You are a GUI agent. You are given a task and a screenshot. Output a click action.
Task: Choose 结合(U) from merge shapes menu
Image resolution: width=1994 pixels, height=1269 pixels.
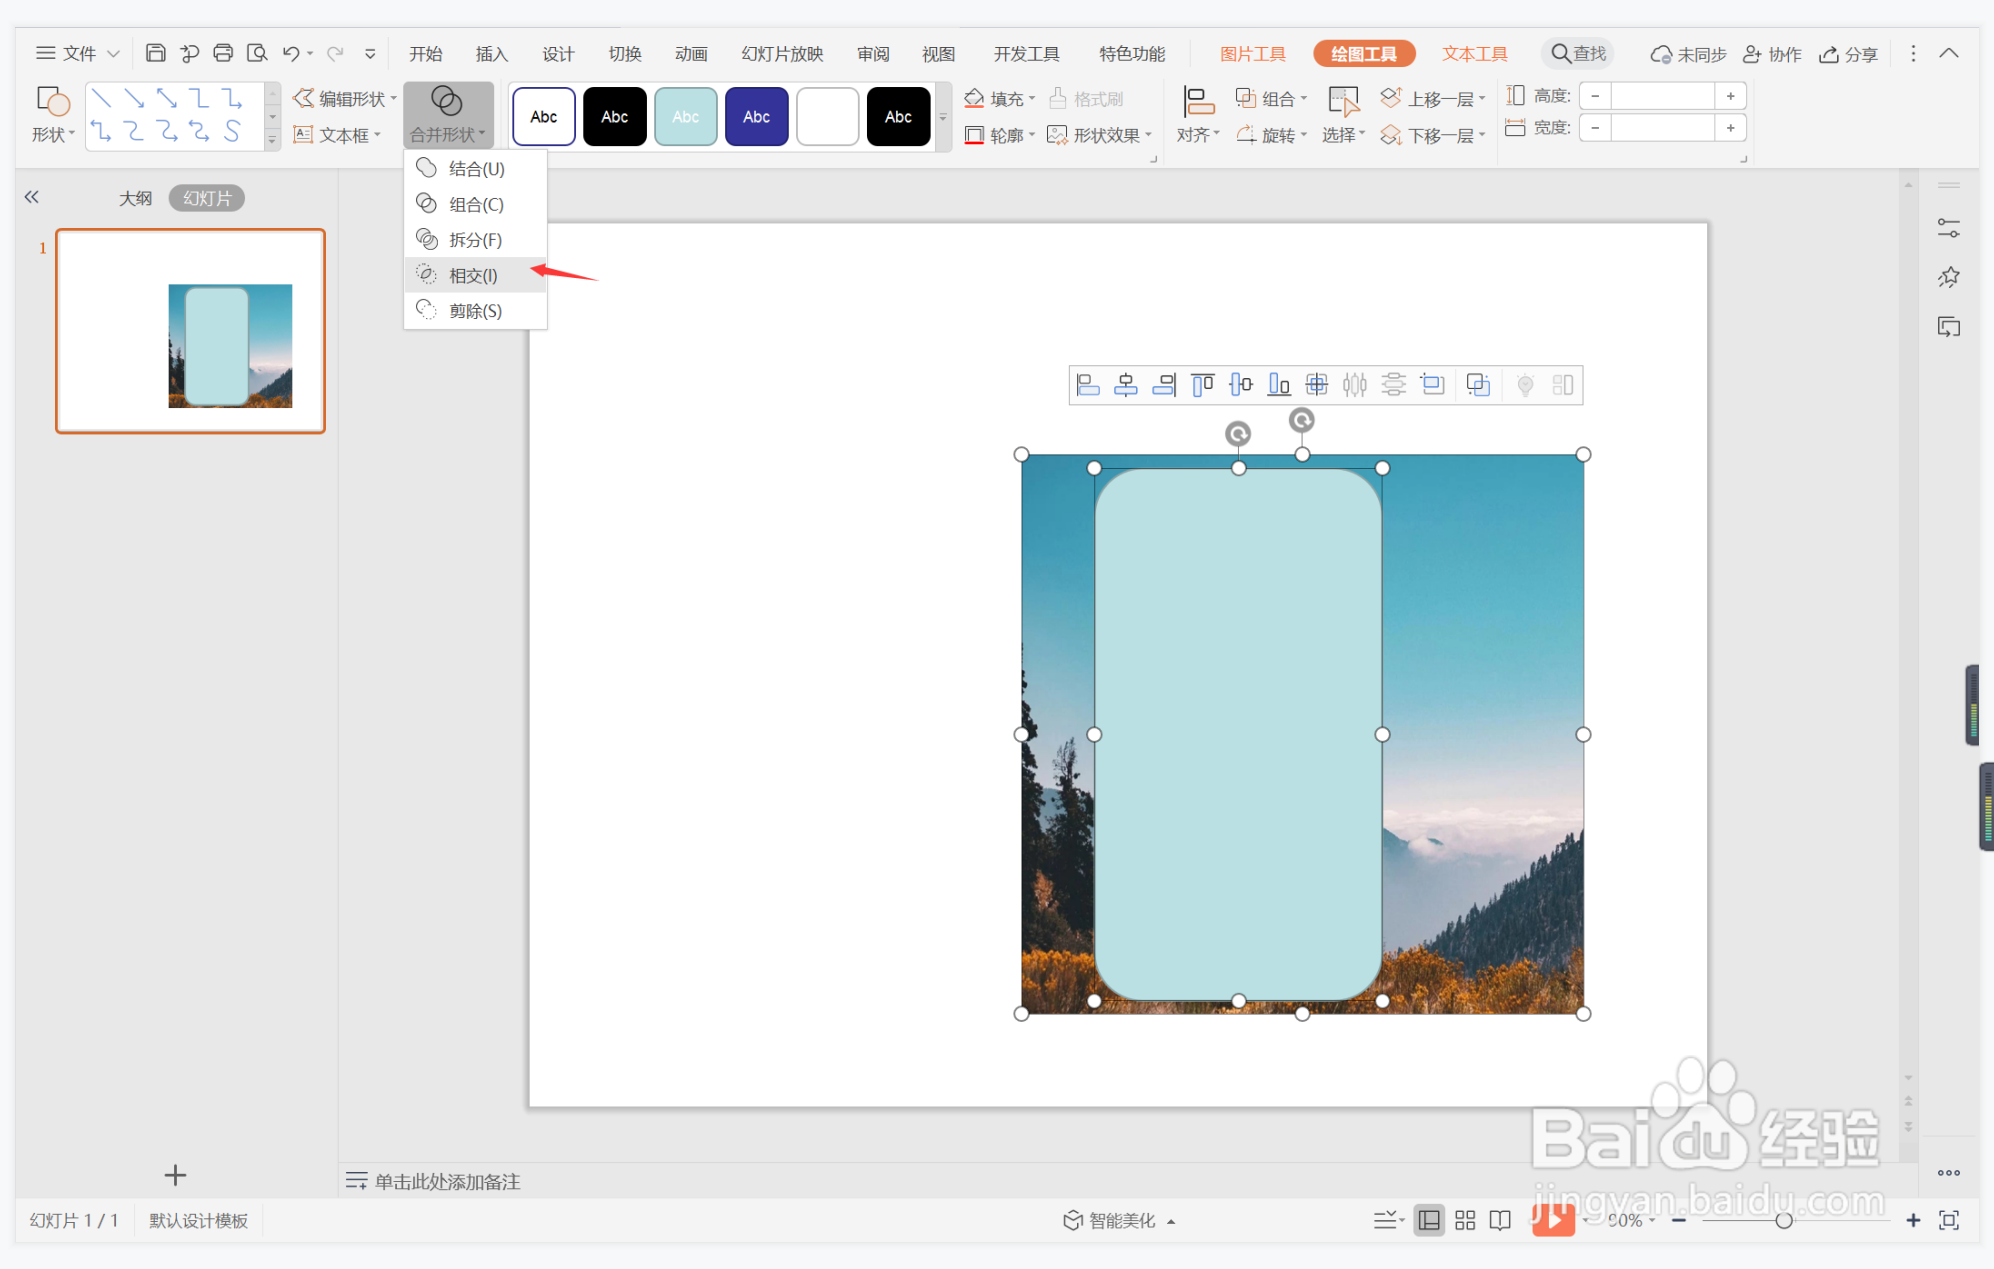click(476, 168)
